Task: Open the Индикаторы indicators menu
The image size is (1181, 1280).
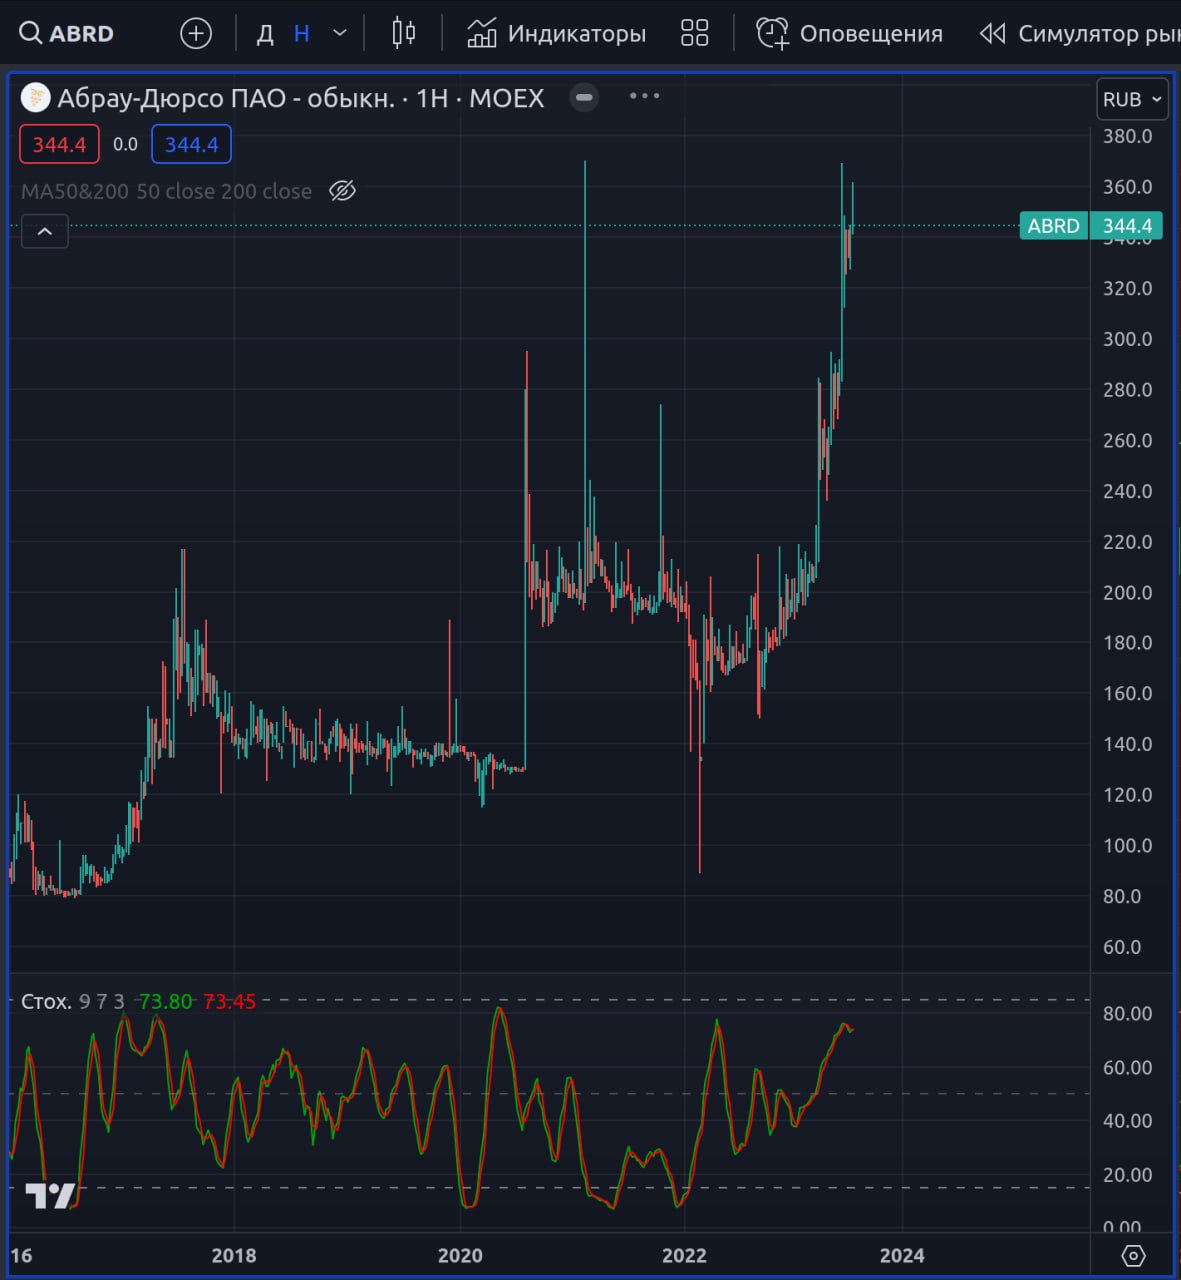Action: click(557, 33)
